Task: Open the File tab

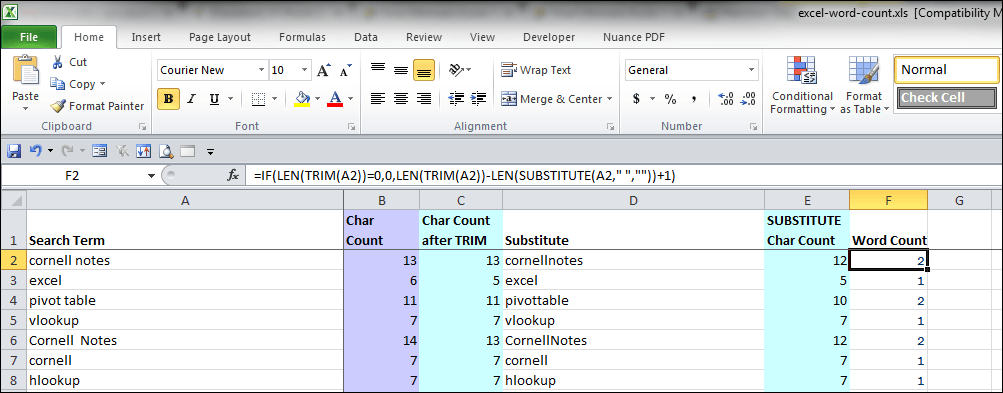Action: [29, 37]
